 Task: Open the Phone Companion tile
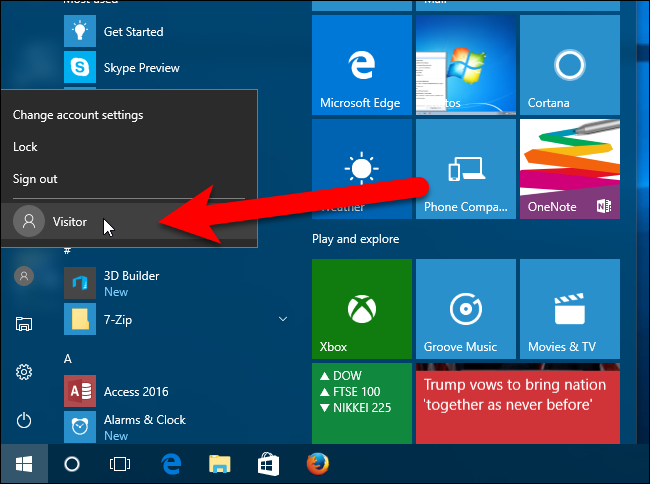(466, 169)
